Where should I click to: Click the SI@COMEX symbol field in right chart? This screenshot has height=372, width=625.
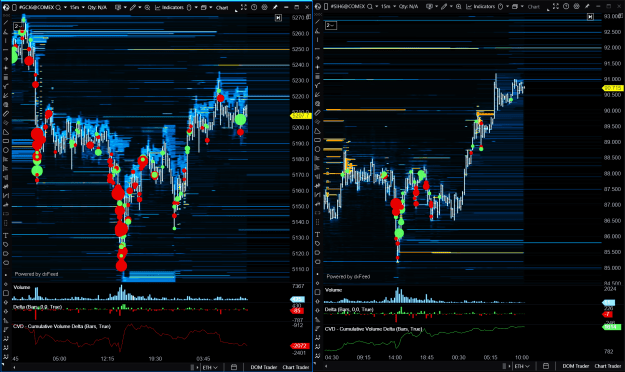pyautogui.click(x=348, y=6)
